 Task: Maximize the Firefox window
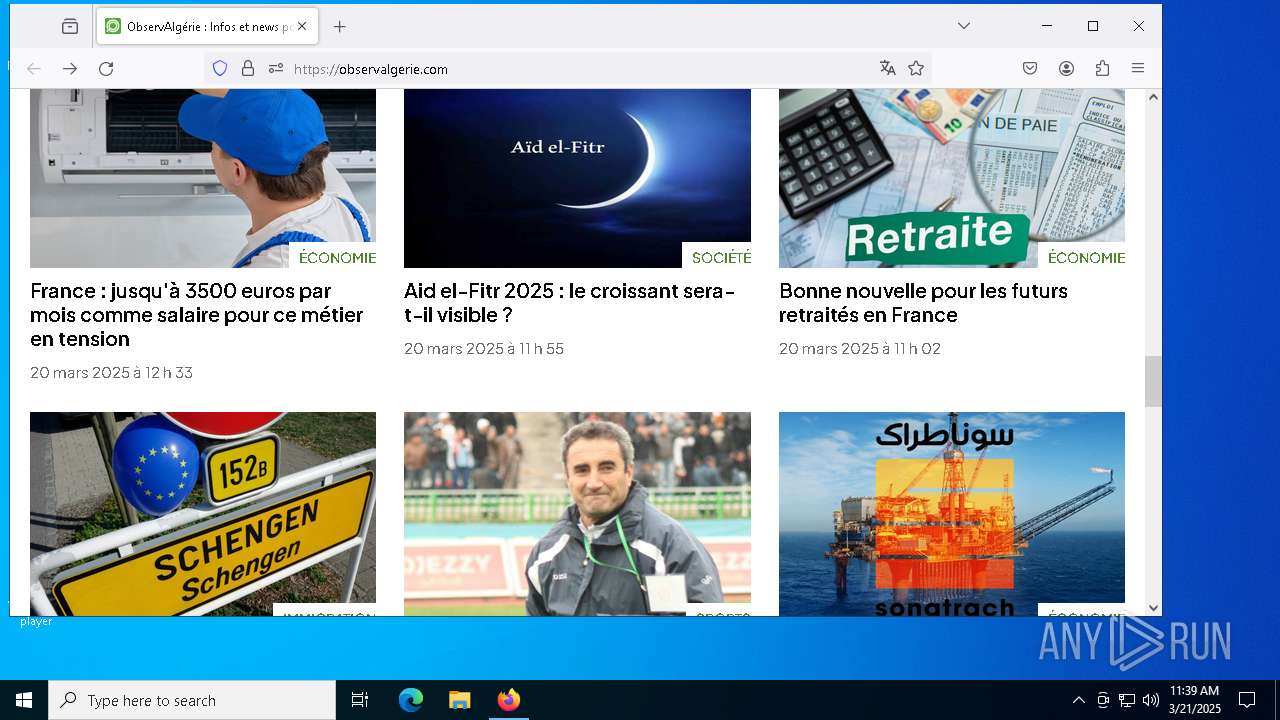click(1093, 26)
